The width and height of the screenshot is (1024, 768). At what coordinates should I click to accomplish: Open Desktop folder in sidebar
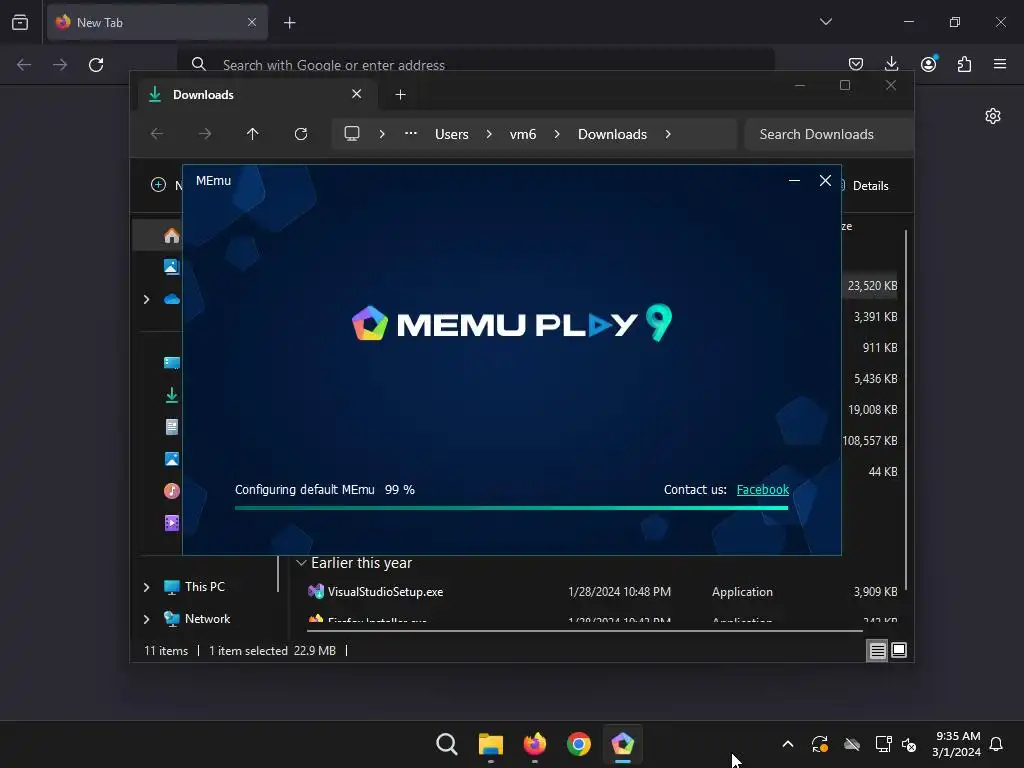[171, 362]
